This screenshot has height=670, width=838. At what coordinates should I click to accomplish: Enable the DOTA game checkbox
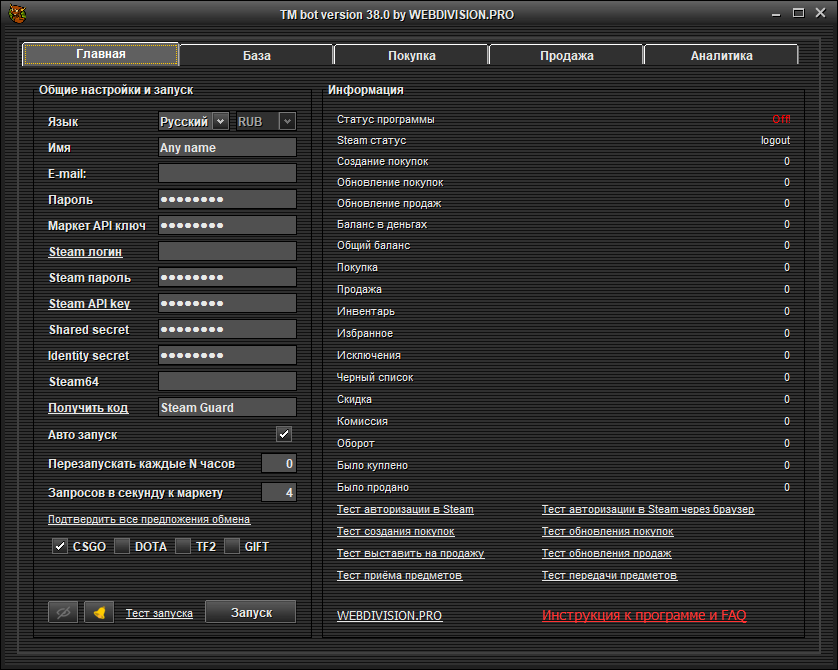click(122, 546)
